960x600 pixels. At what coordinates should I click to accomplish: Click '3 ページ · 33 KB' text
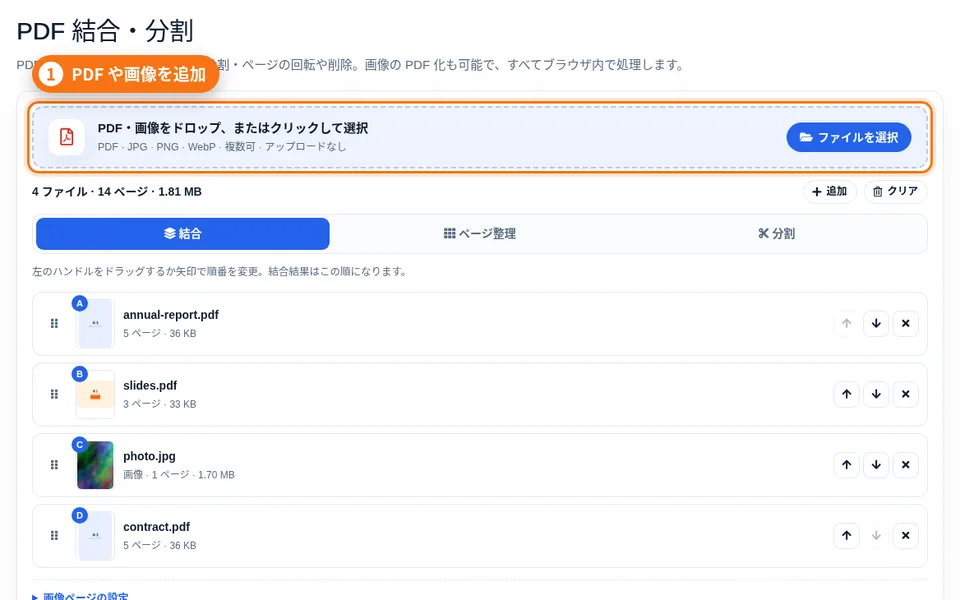pyautogui.click(x=160, y=404)
